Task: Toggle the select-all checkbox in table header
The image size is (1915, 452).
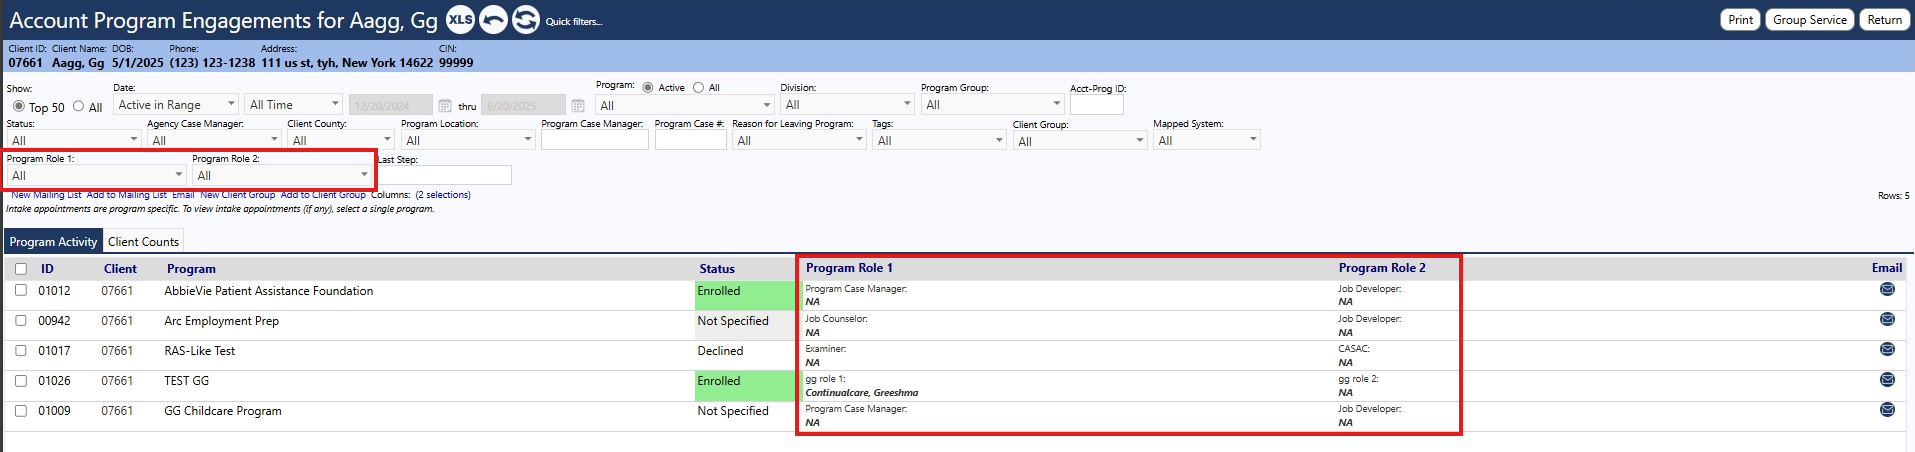Action: click(x=20, y=269)
